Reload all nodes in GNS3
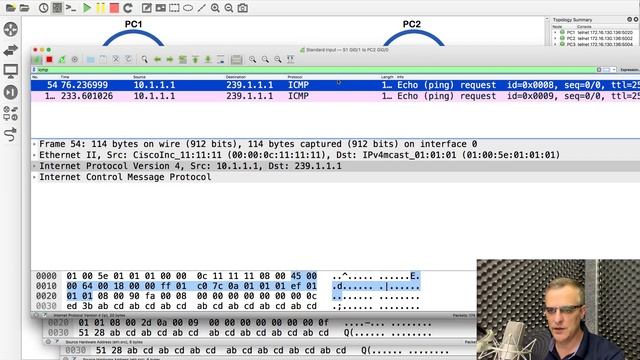The image size is (640, 360). [128, 8]
